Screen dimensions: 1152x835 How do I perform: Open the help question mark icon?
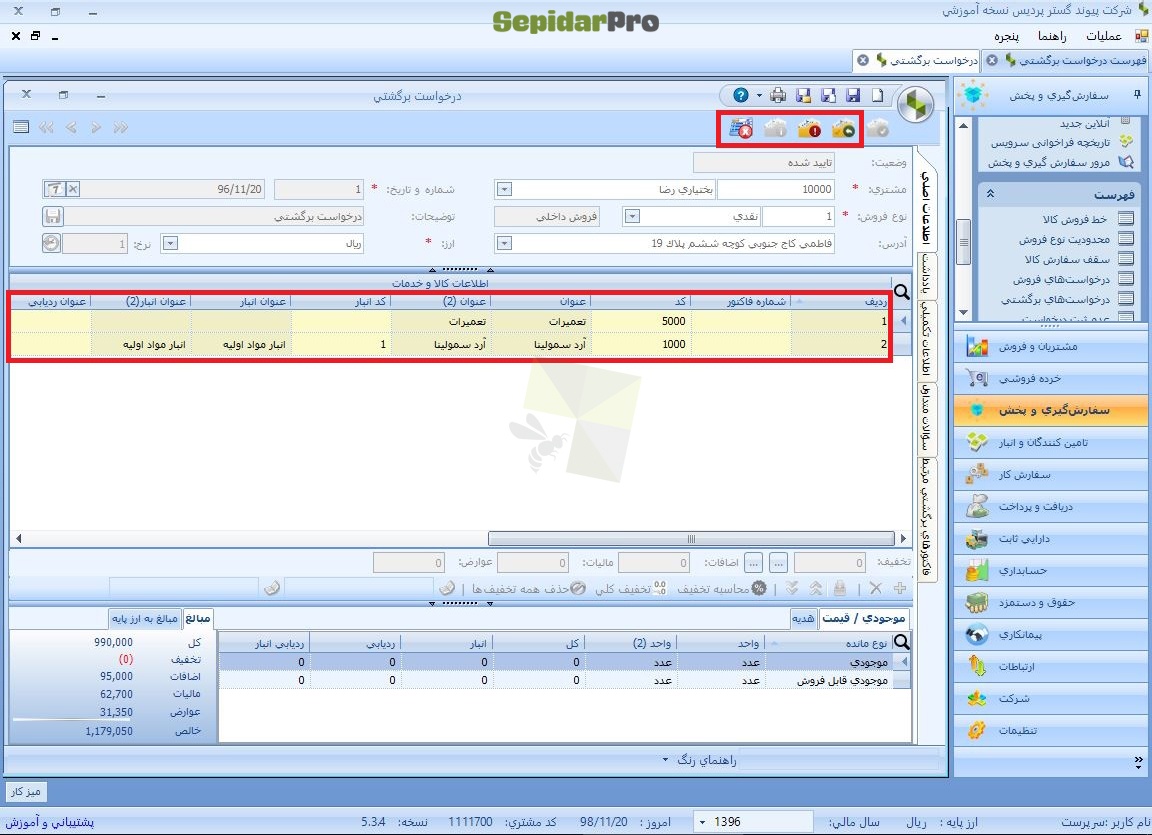pyautogui.click(x=741, y=95)
